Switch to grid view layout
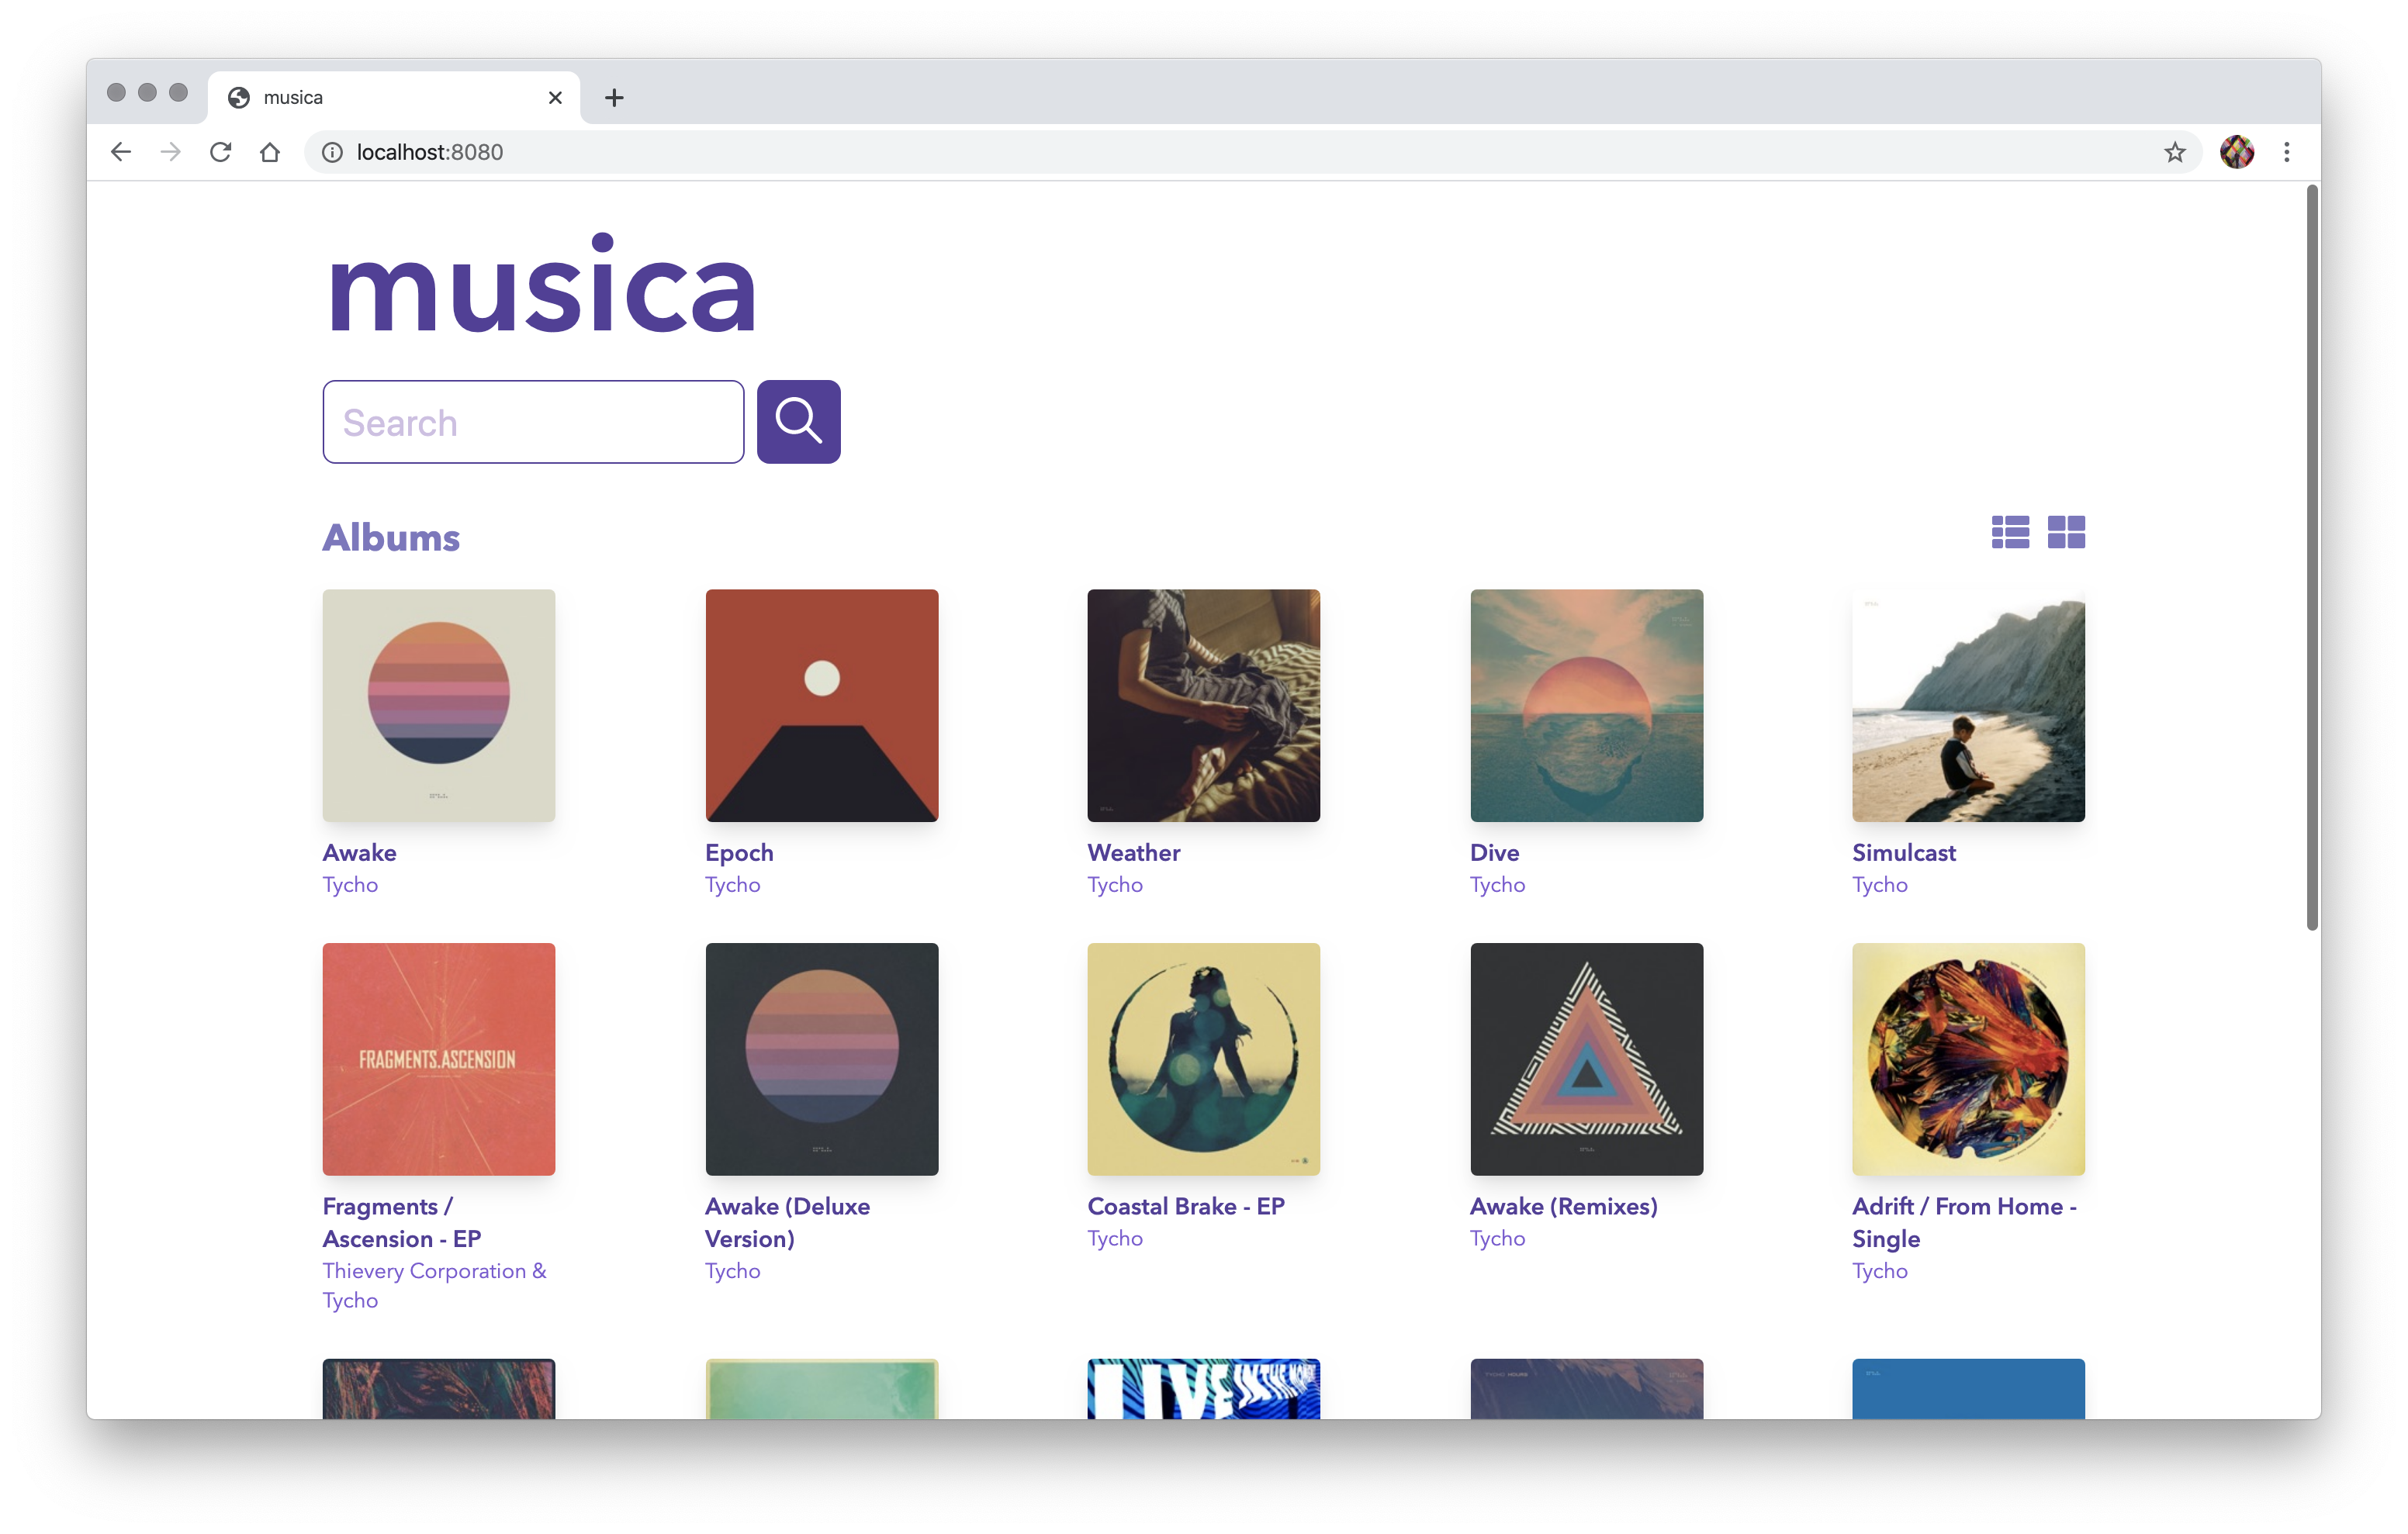 point(2065,532)
